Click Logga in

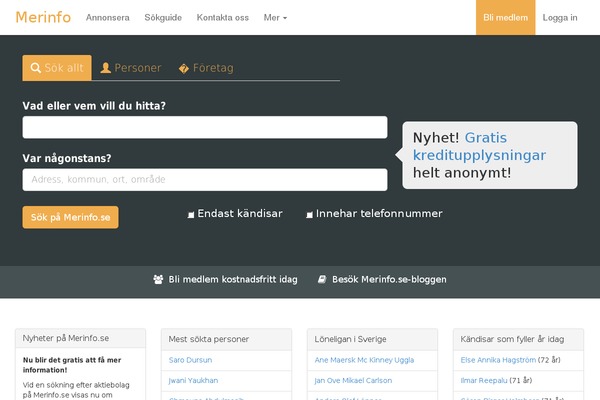560,18
